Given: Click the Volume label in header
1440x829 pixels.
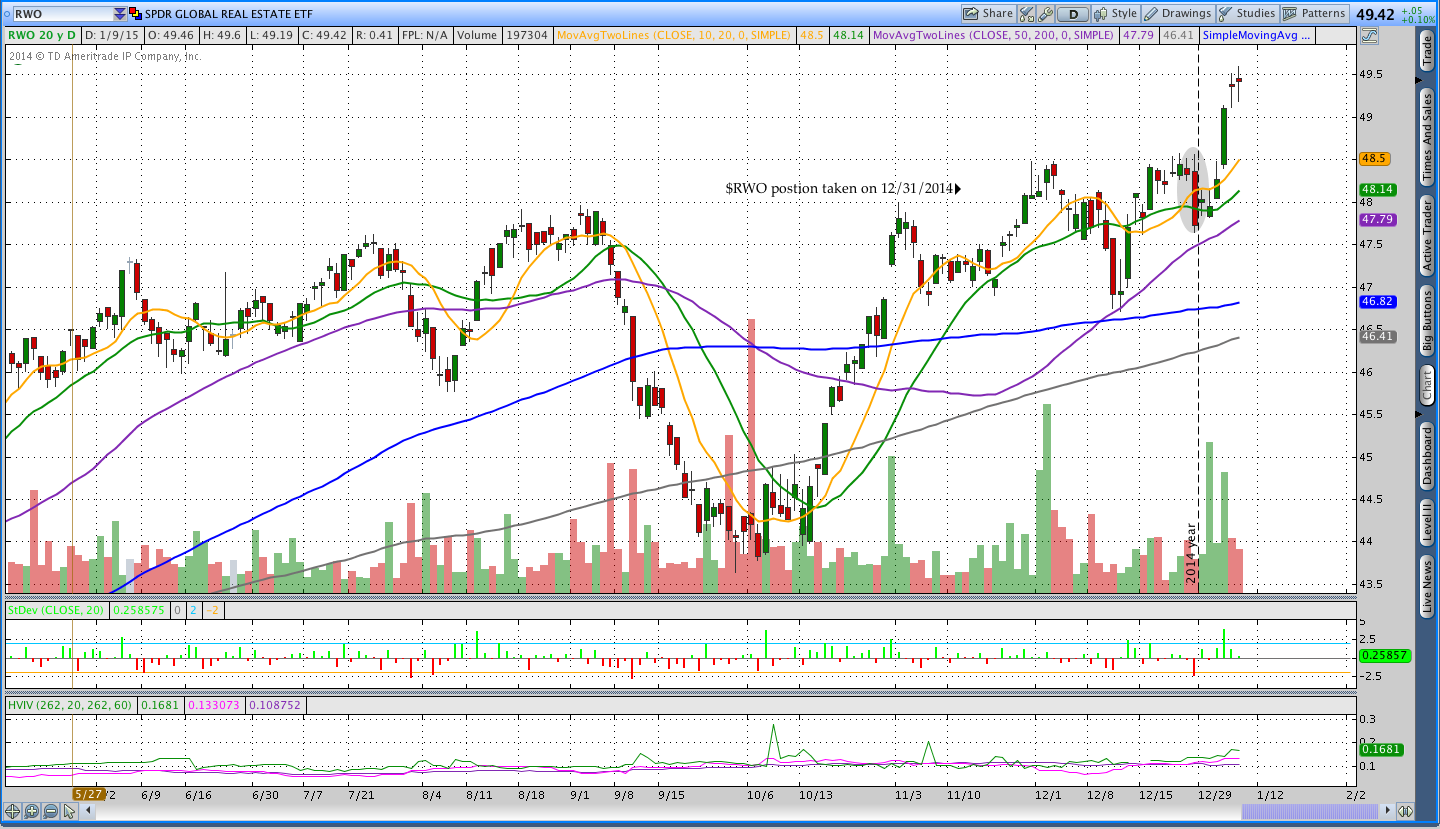Looking at the screenshot, I should coord(477,35).
